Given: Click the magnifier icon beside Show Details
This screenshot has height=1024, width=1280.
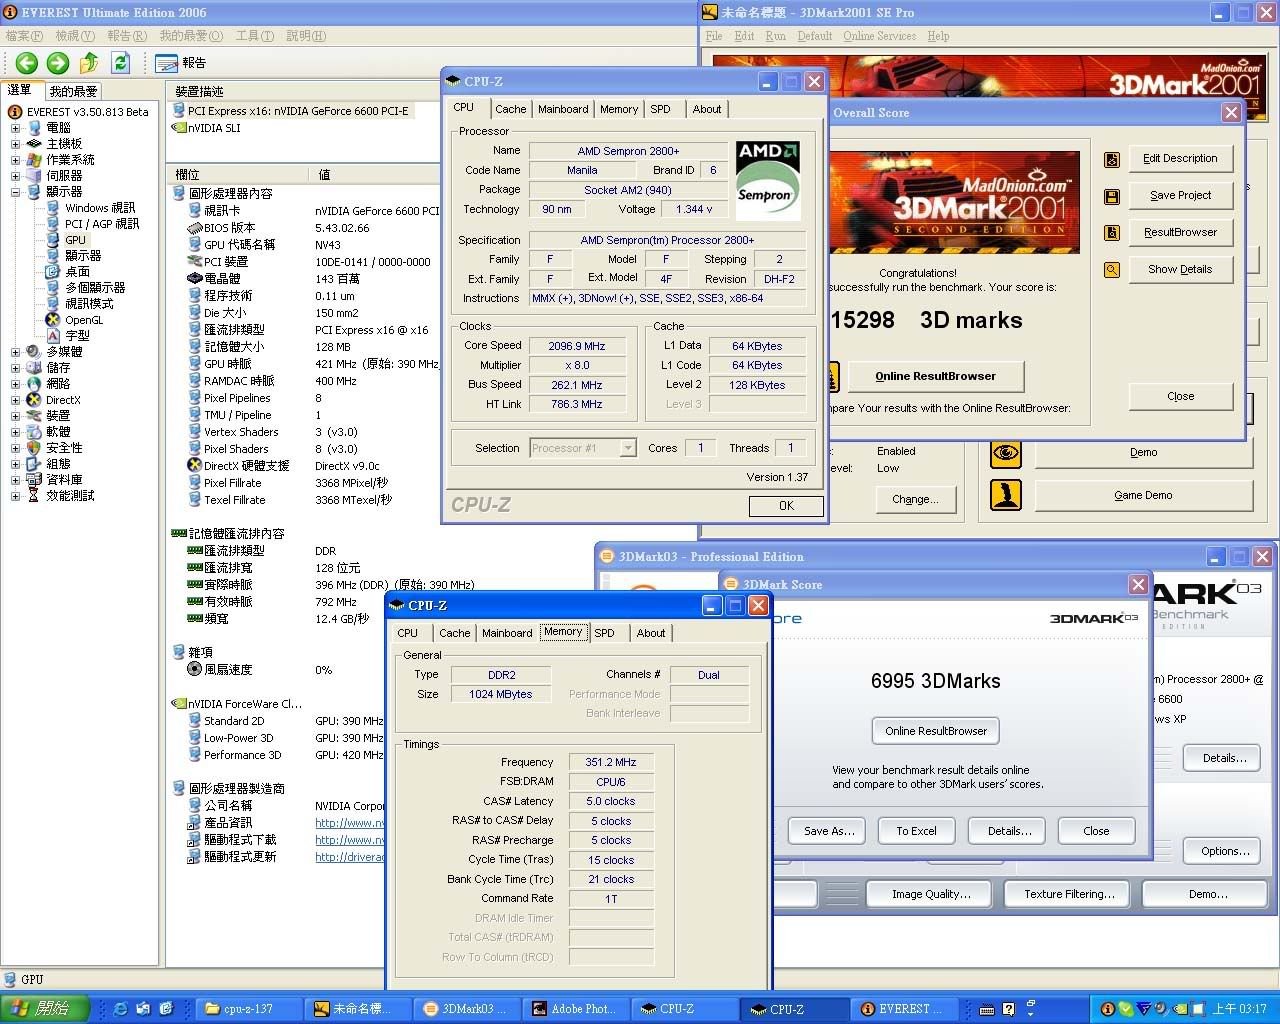Looking at the screenshot, I should click(1111, 270).
